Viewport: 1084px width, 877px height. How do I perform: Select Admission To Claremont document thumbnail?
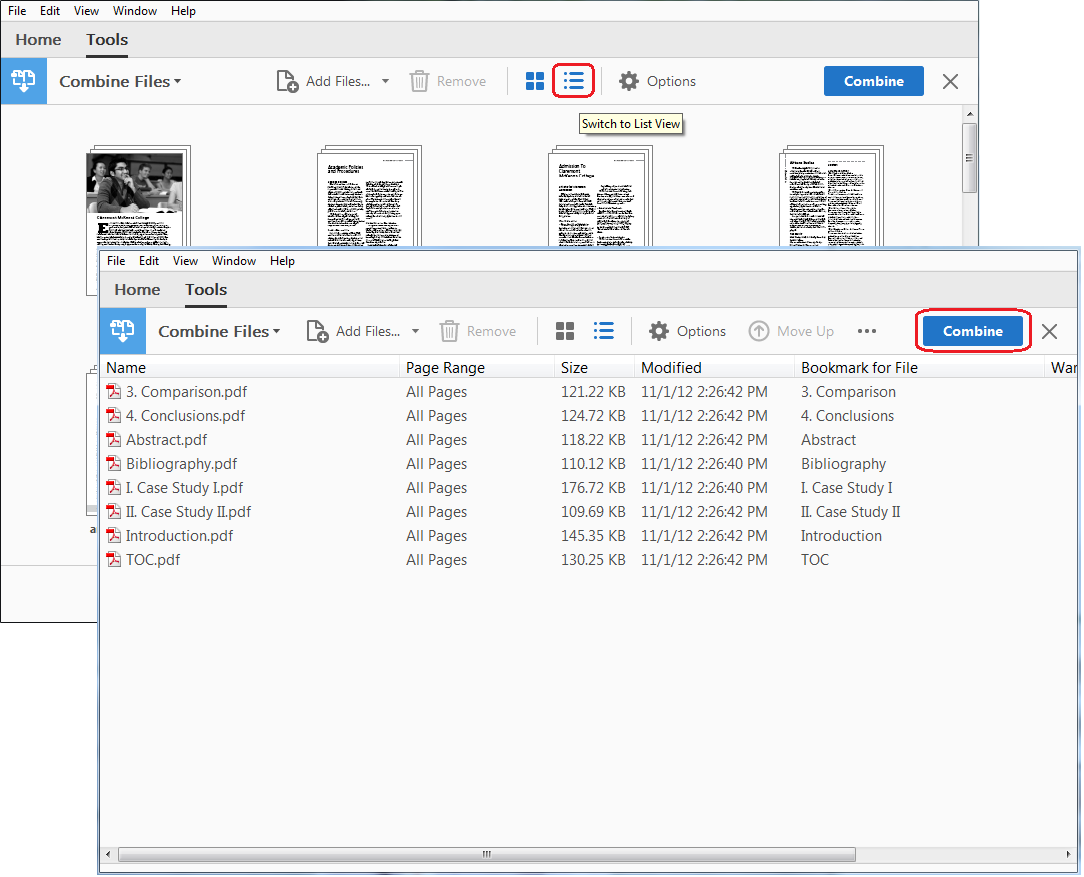600,196
